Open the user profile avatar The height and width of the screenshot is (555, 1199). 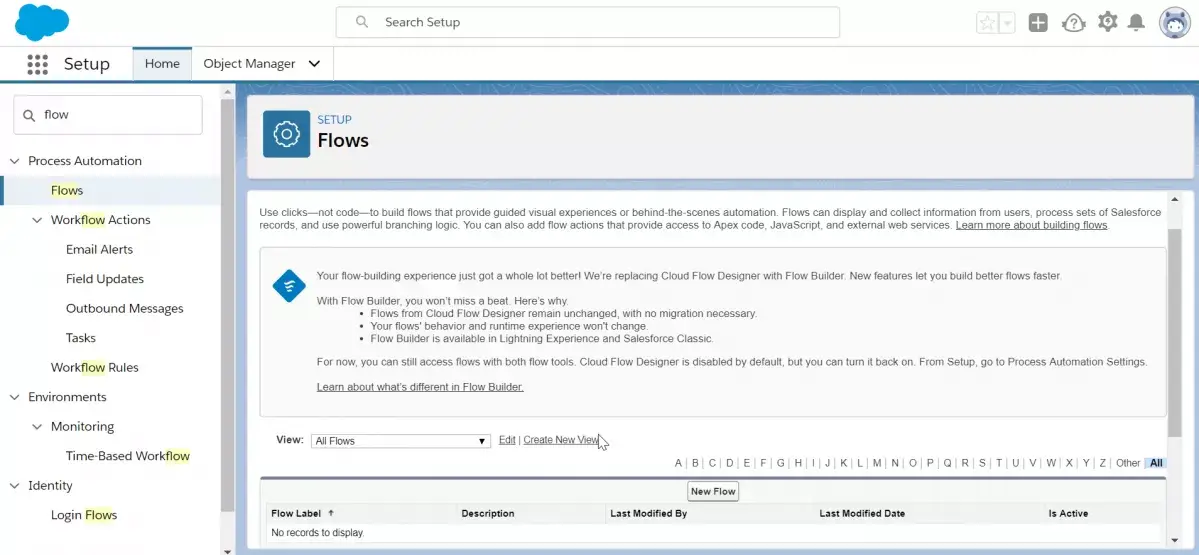(x=1175, y=23)
